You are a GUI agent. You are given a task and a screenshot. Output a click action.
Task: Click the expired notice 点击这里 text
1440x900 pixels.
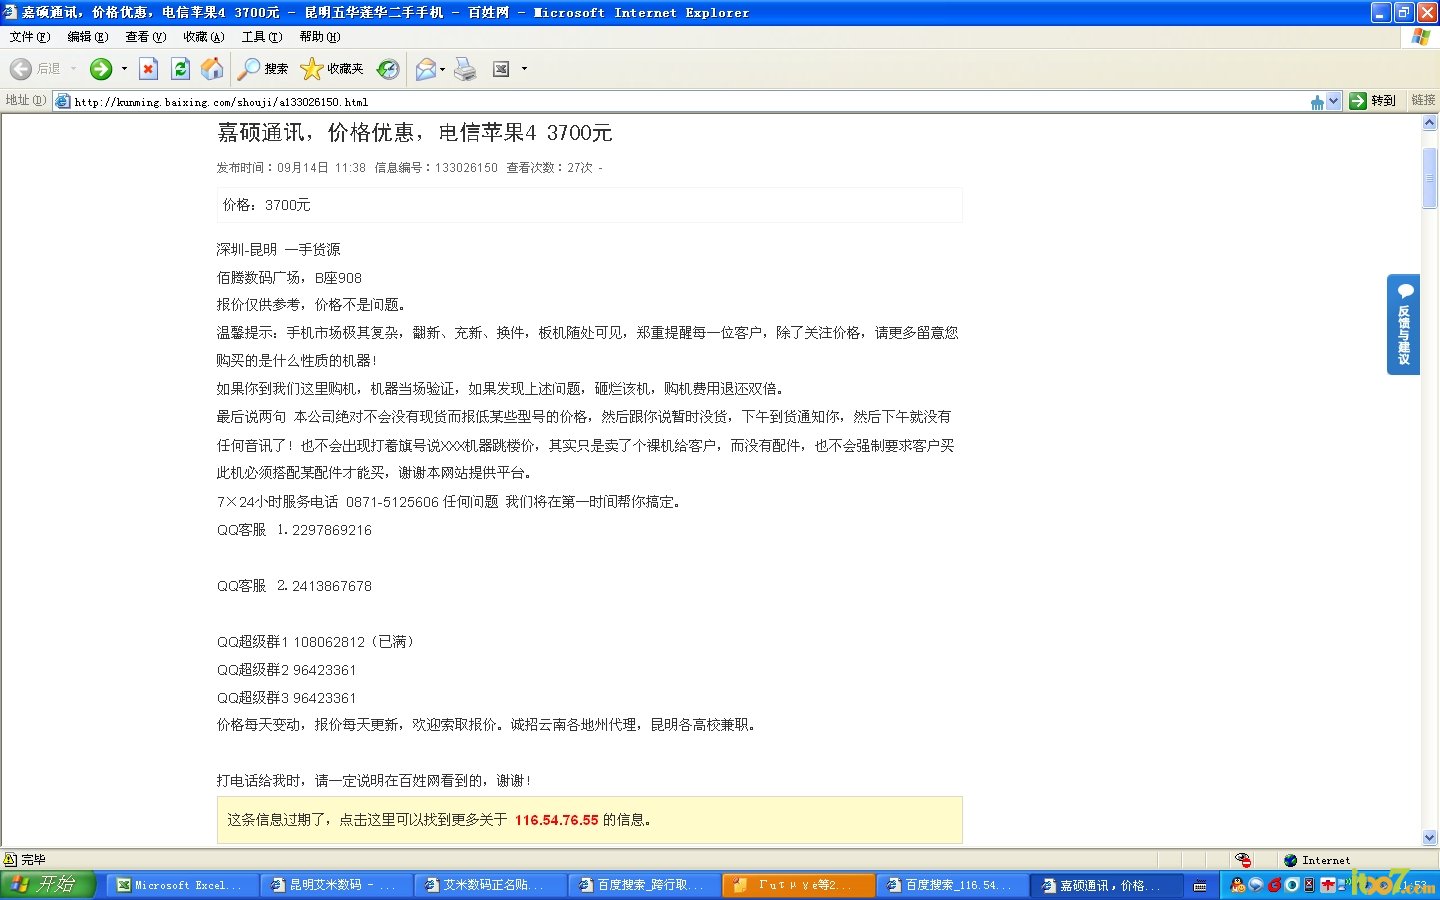coord(367,820)
